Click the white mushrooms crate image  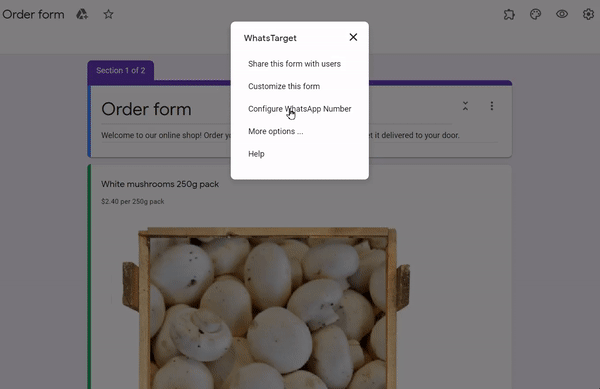tap(266, 308)
